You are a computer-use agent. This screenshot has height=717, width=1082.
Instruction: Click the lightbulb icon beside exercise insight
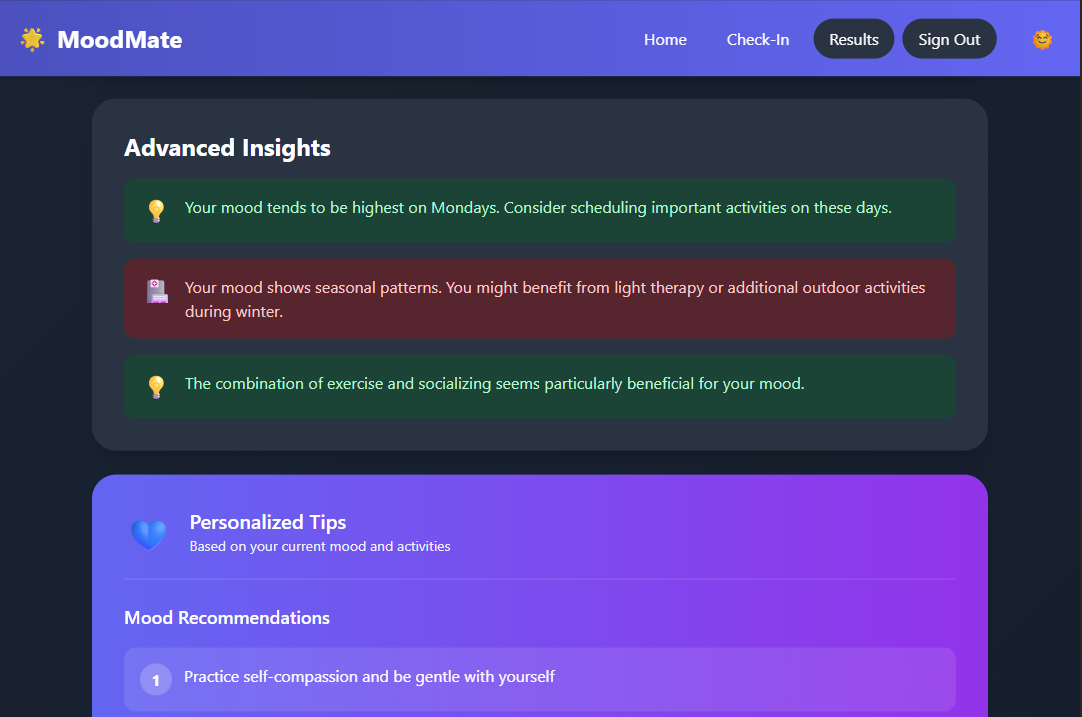point(157,386)
